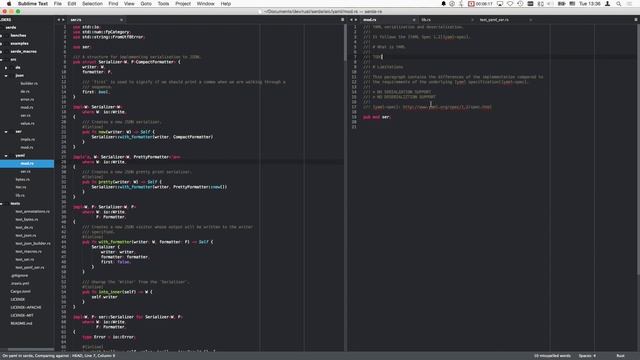
Task: Open value.rs in the sidebar
Action: (27, 123)
